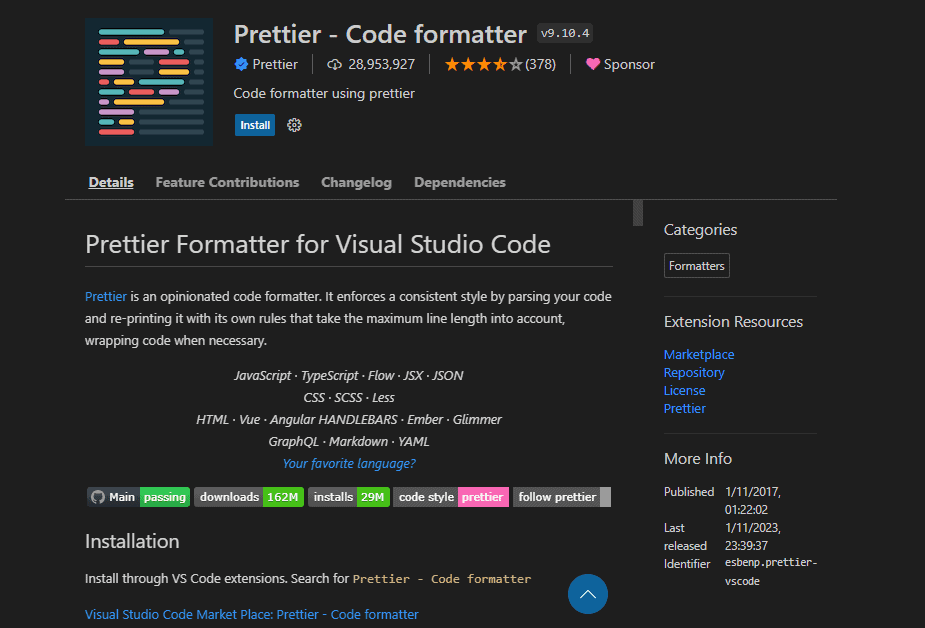Click the Prettier extension logo image
Image resolution: width=925 pixels, height=628 pixels.
pyautogui.click(x=149, y=82)
